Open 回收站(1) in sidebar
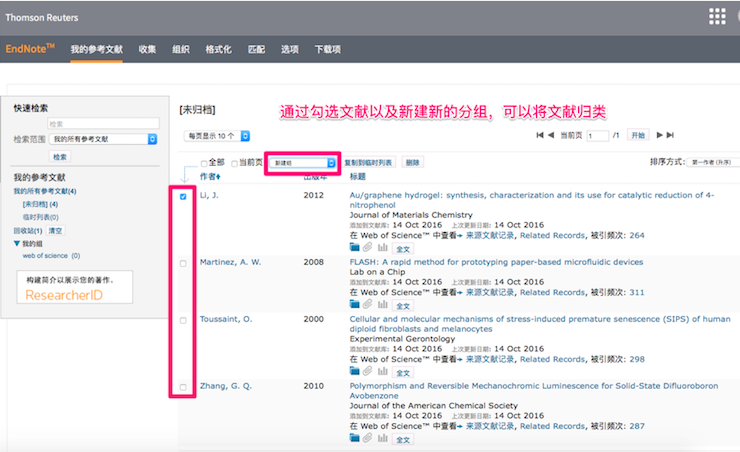The image size is (740, 452). [28, 231]
